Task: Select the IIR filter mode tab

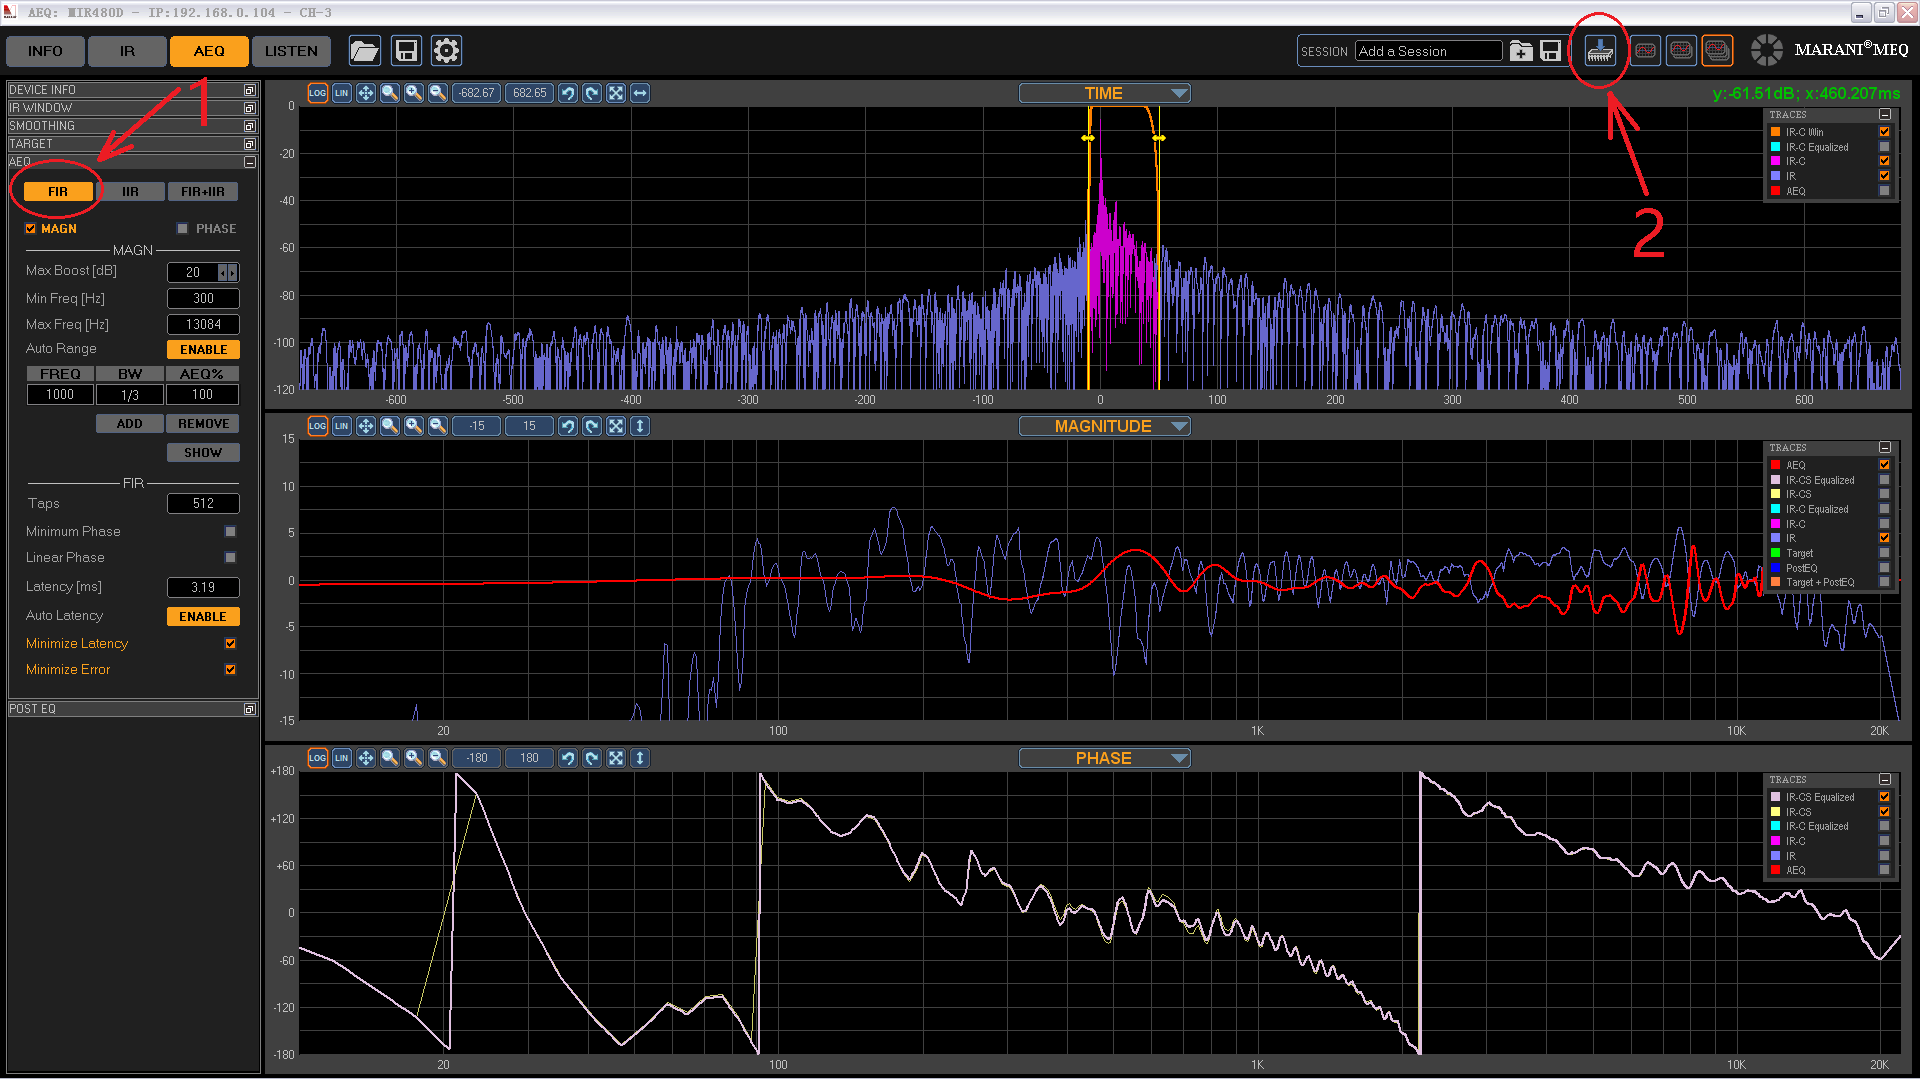Action: pyautogui.click(x=130, y=192)
